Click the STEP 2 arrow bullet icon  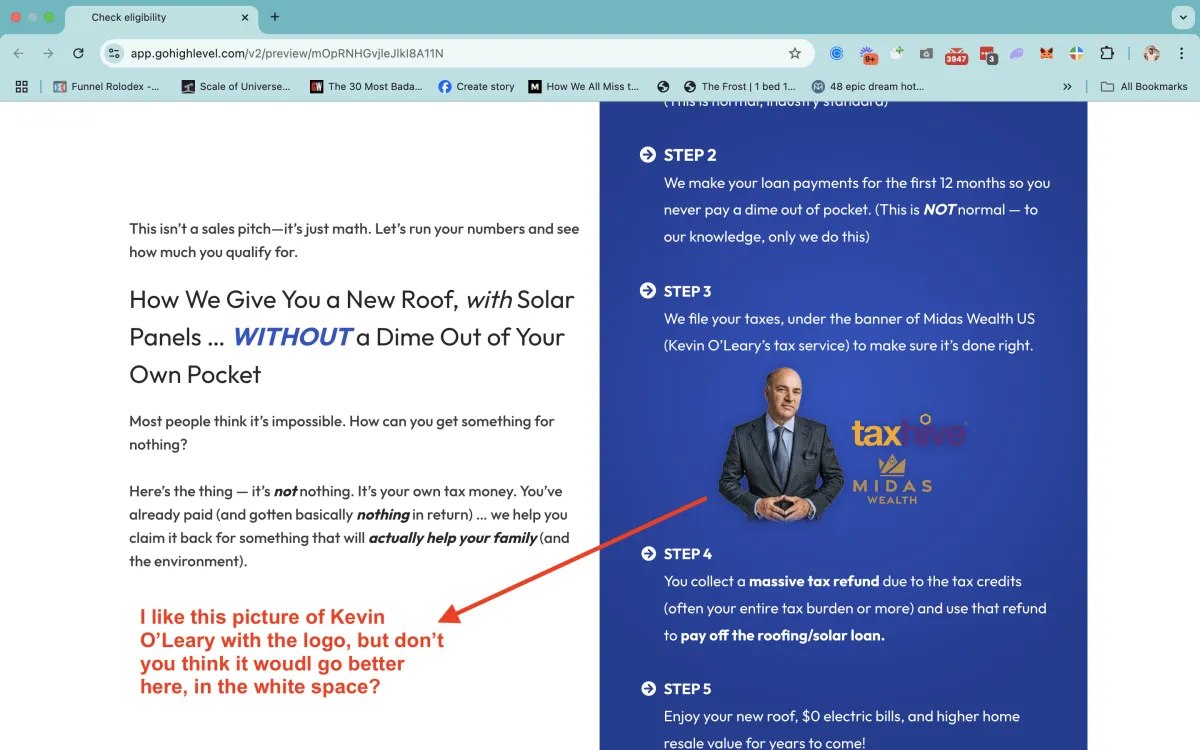coord(647,154)
